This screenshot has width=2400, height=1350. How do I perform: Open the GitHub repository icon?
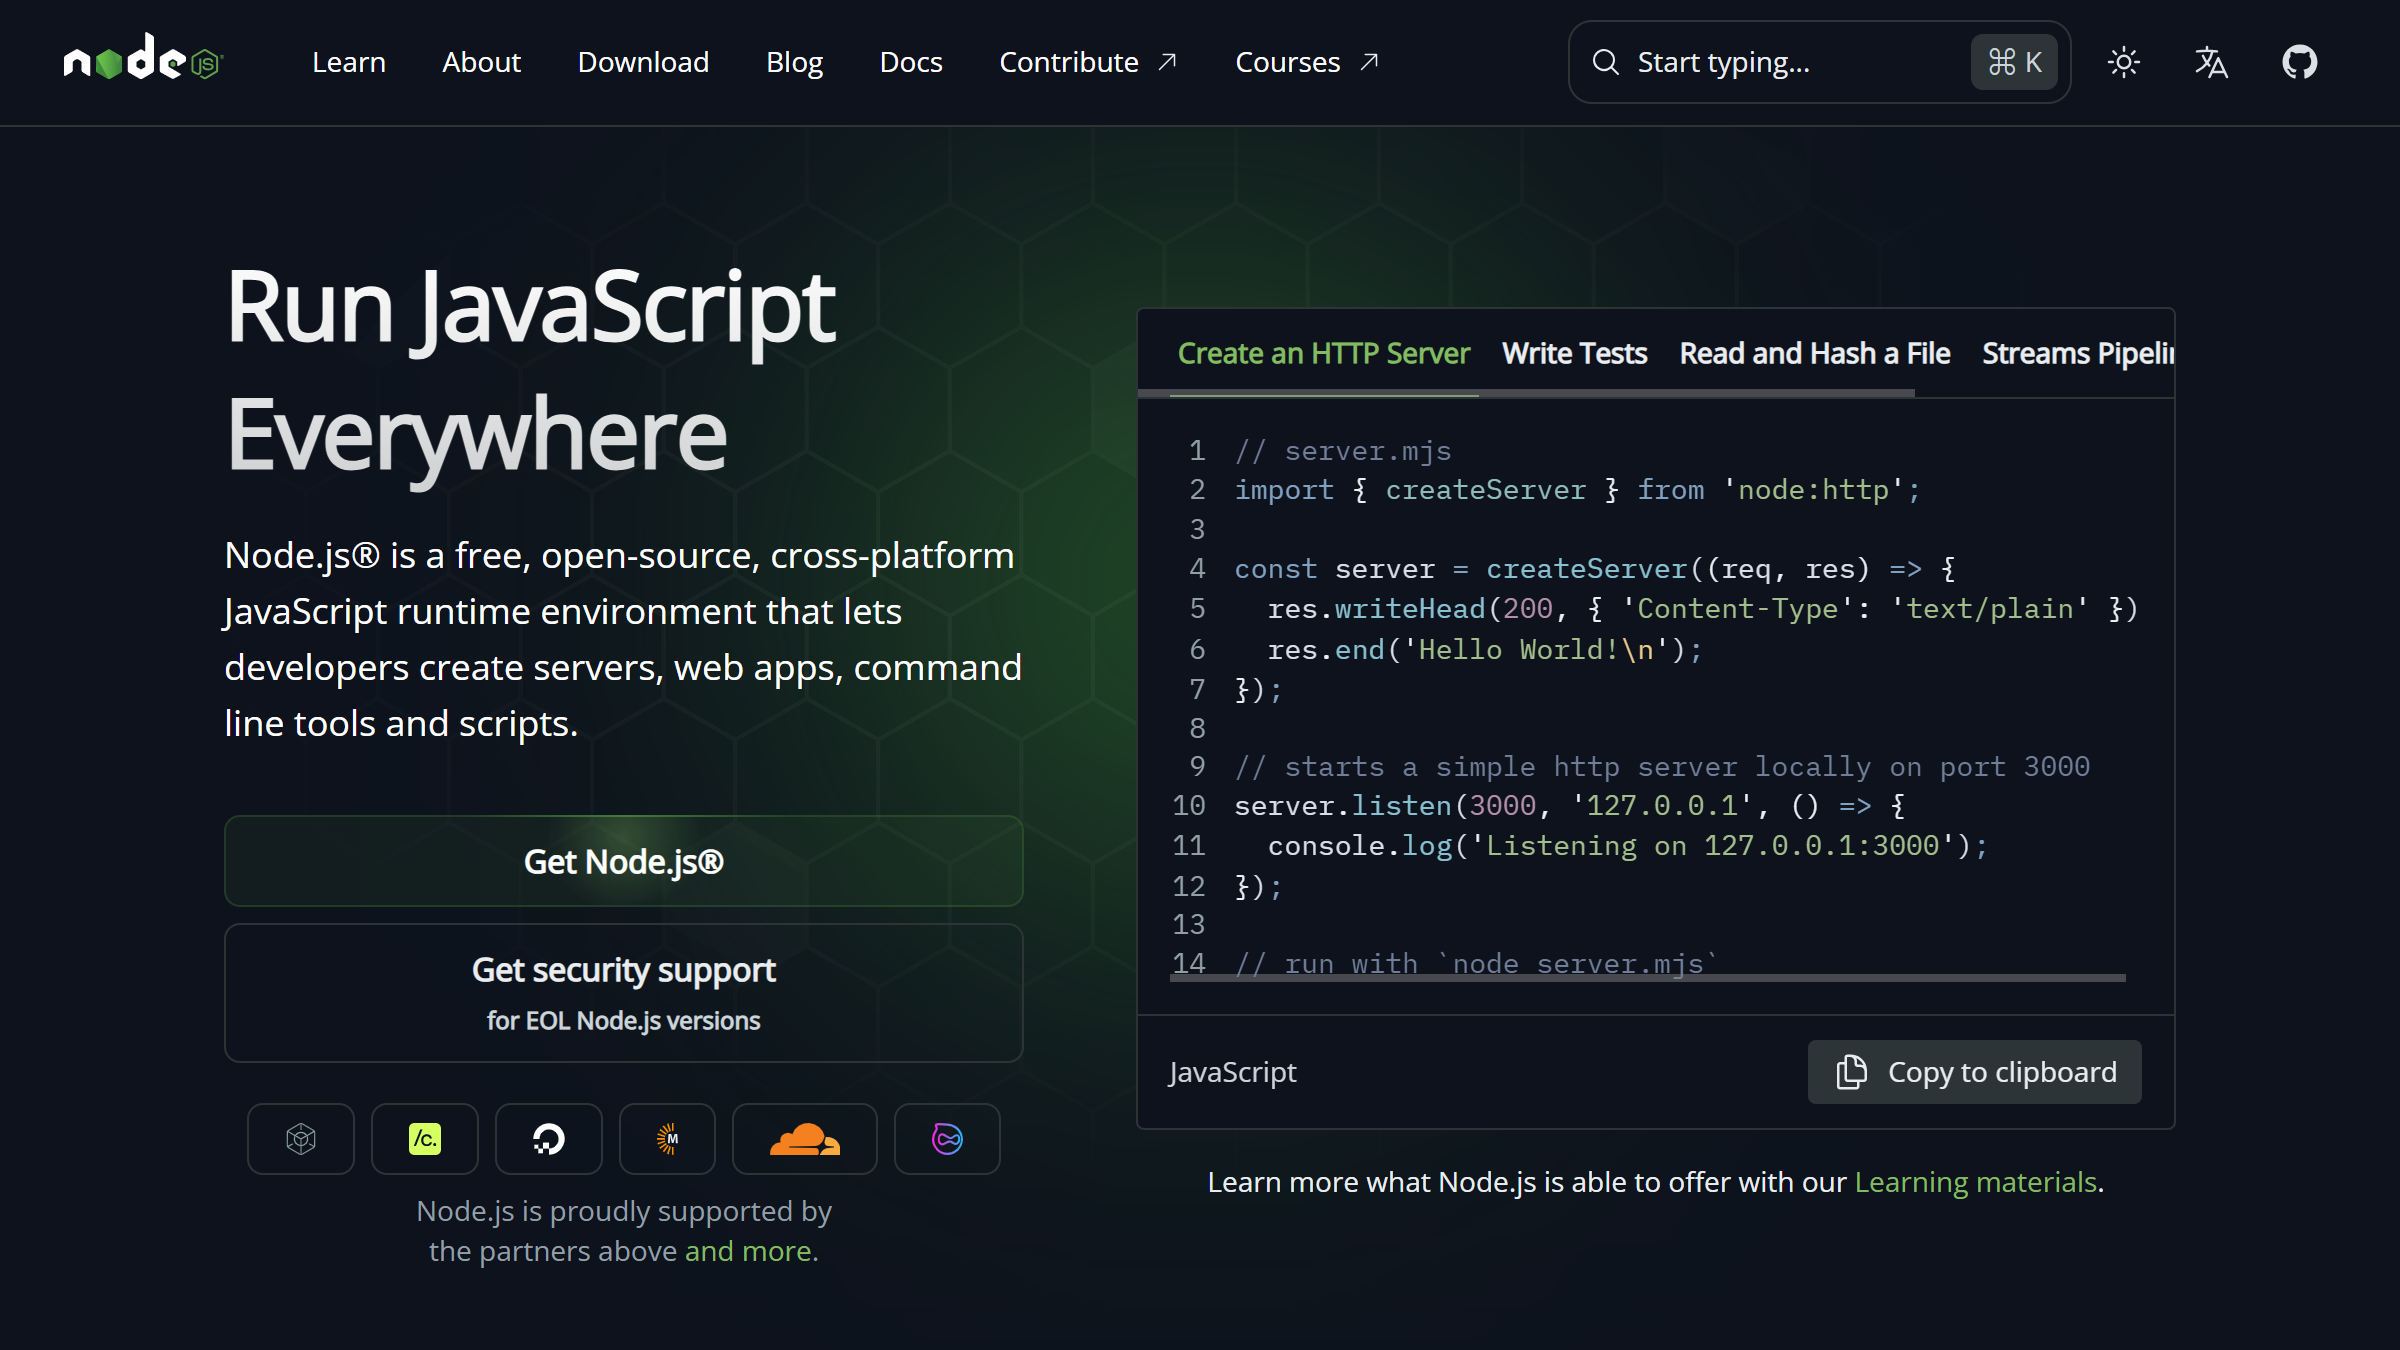click(2299, 62)
